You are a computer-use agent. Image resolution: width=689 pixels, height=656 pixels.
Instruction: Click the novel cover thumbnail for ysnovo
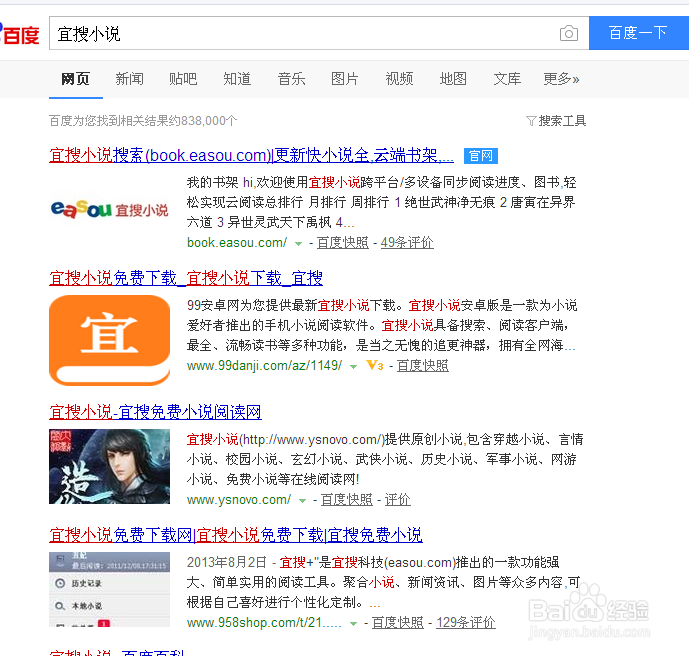(109, 467)
